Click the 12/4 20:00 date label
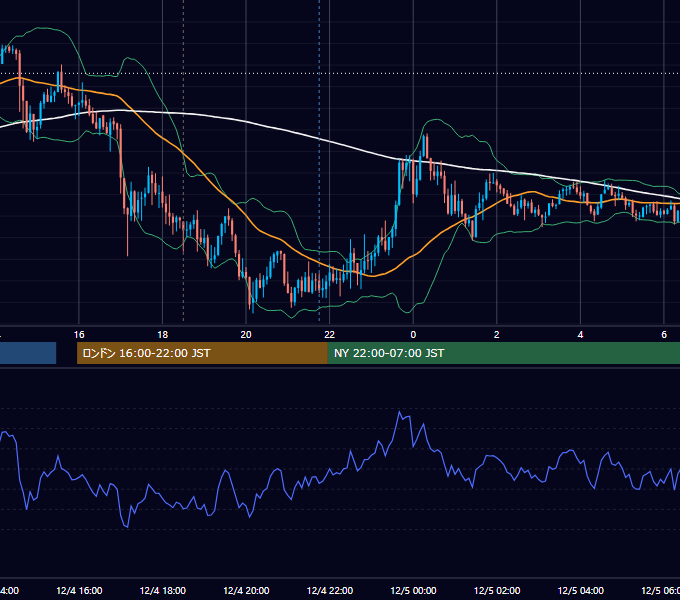The image size is (680, 600). click(x=246, y=590)
